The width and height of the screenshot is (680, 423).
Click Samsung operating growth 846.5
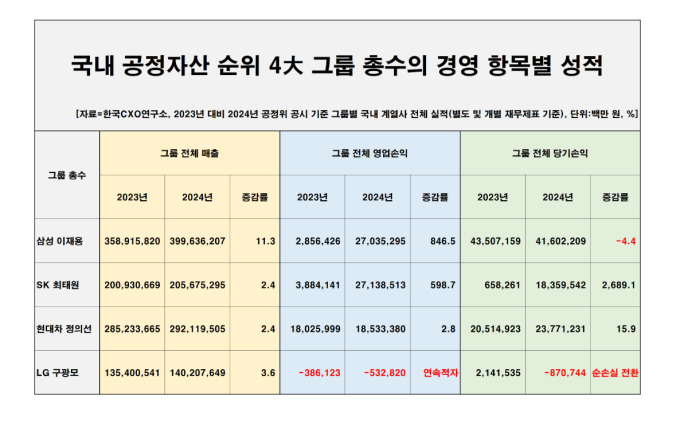[x=443, y=241]
